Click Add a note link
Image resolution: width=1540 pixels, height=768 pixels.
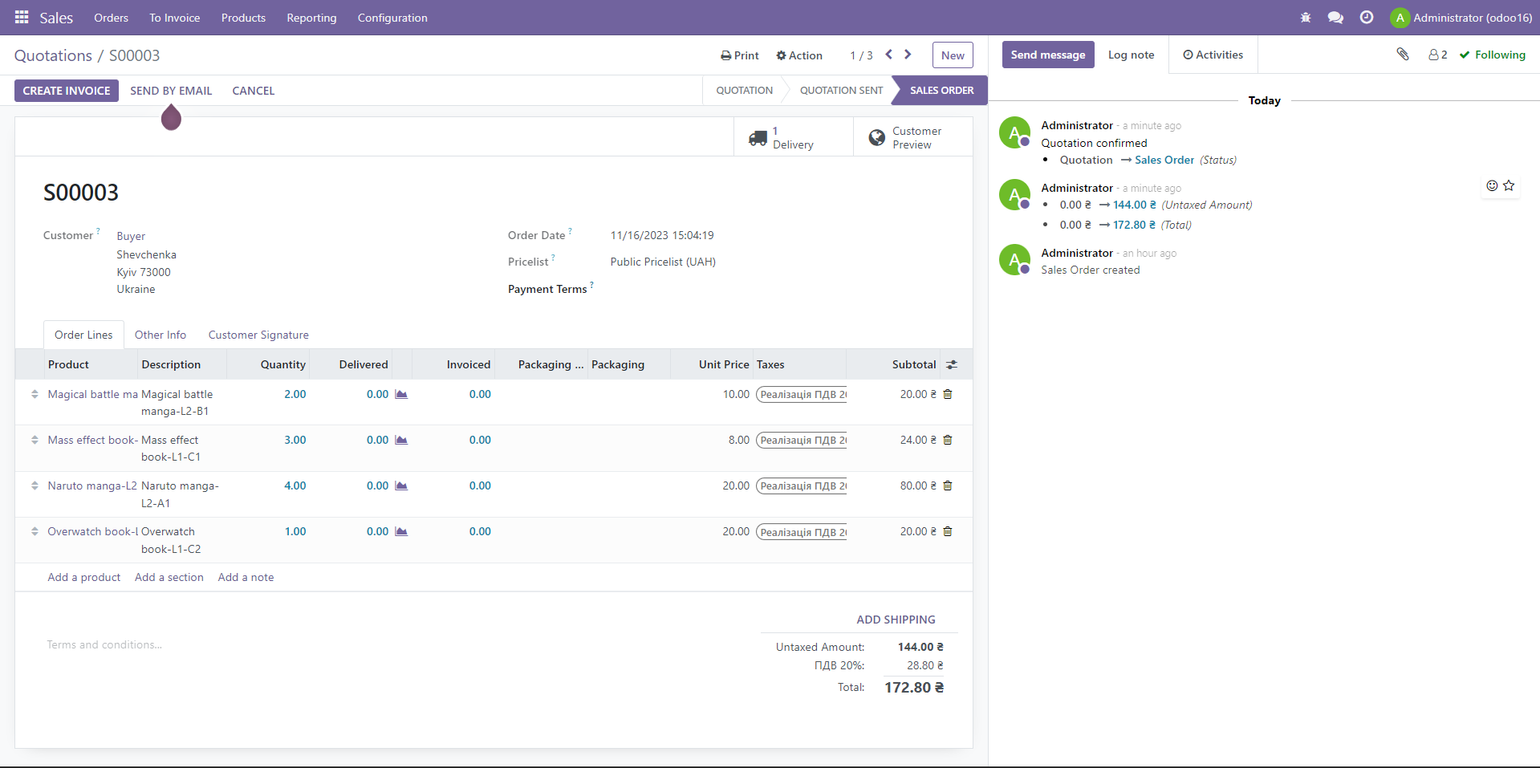246,578
